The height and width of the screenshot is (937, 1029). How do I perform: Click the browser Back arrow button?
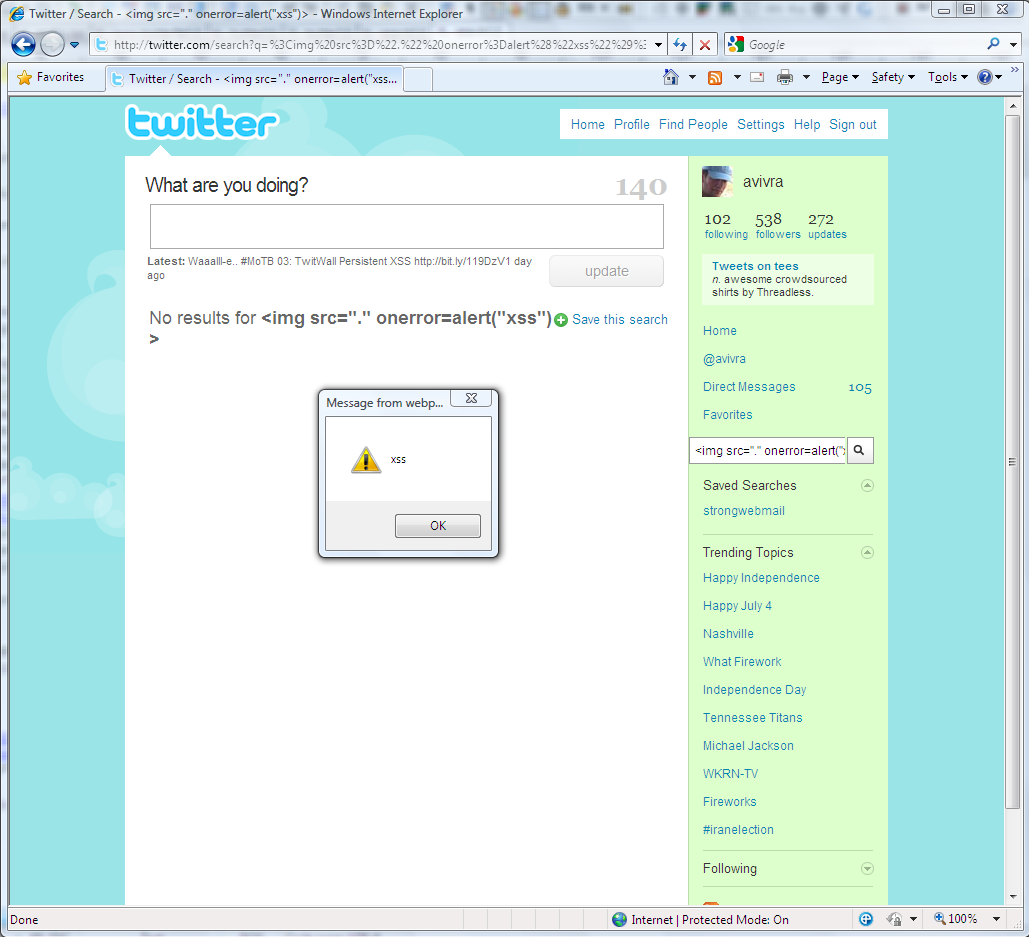[24, 45]
